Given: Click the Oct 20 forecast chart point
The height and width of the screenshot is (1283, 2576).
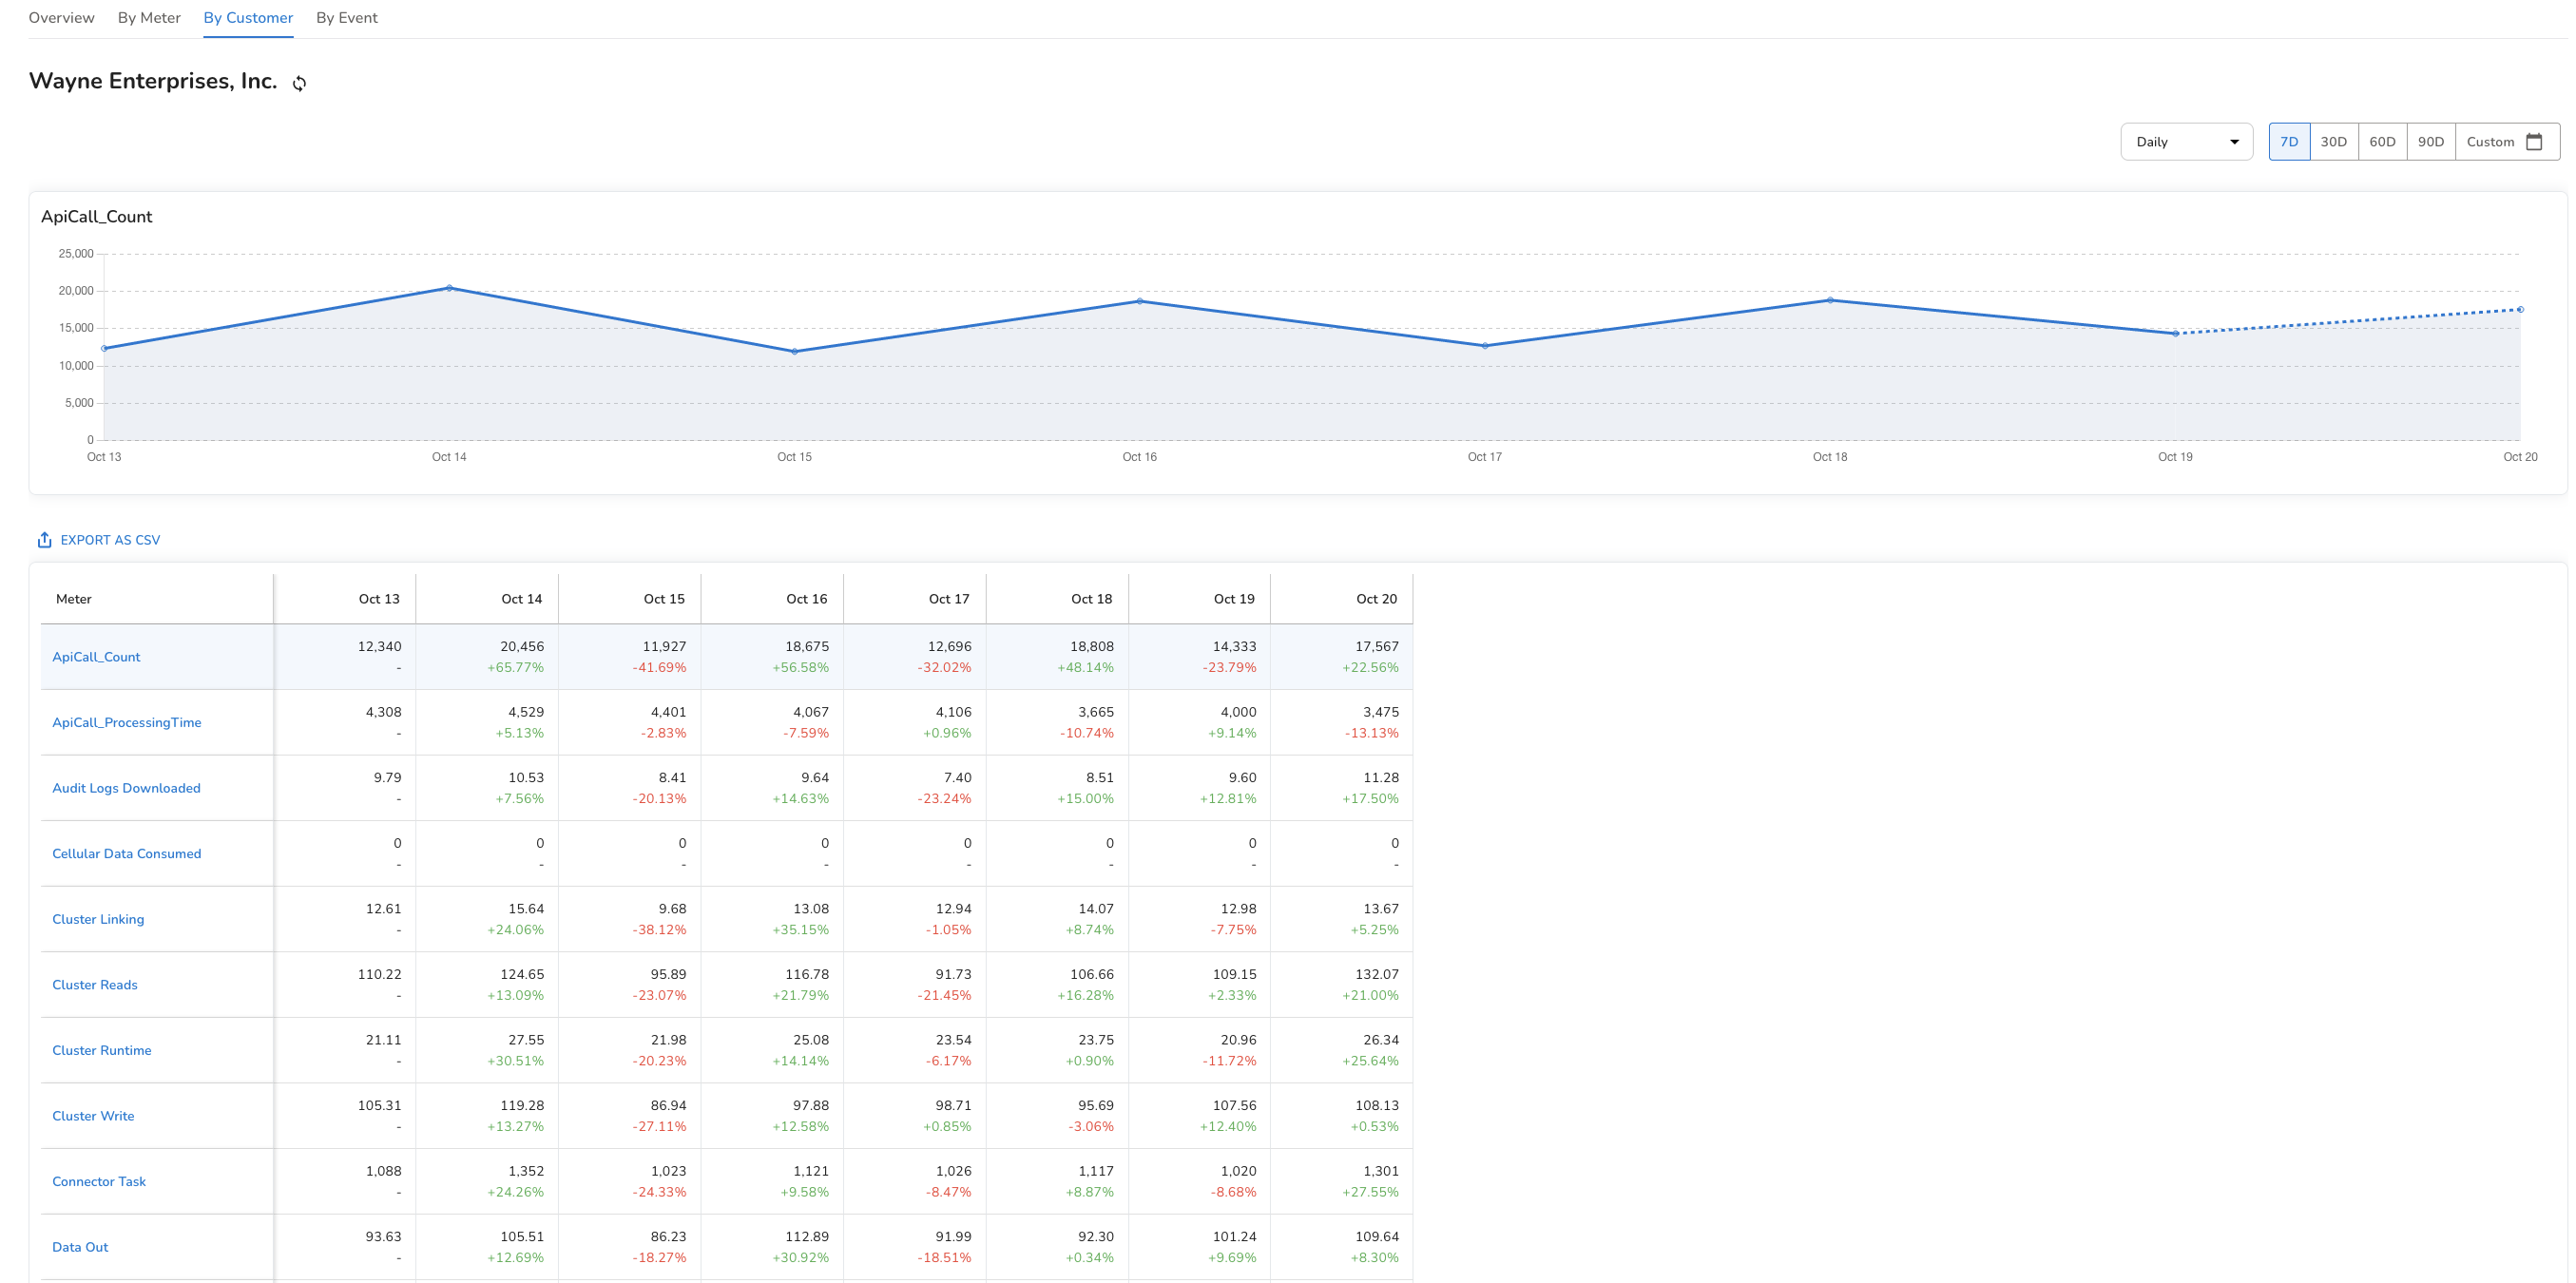Looking at the screenshot, I should (2520, 310).
